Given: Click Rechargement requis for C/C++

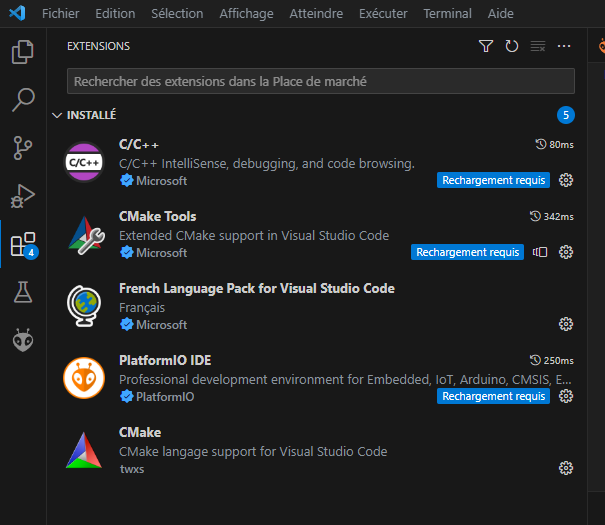Looking at the screenshot, I should pyautogui.click(x=493, y=180).
